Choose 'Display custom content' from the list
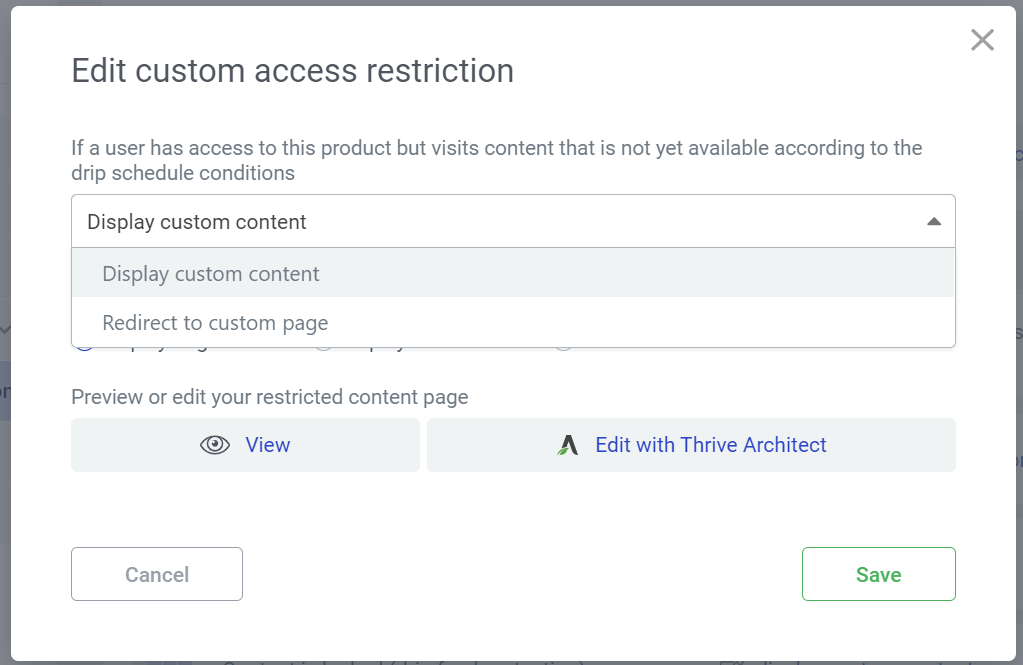The width and height of the screenshot is (1023, 665). [513, 273]
